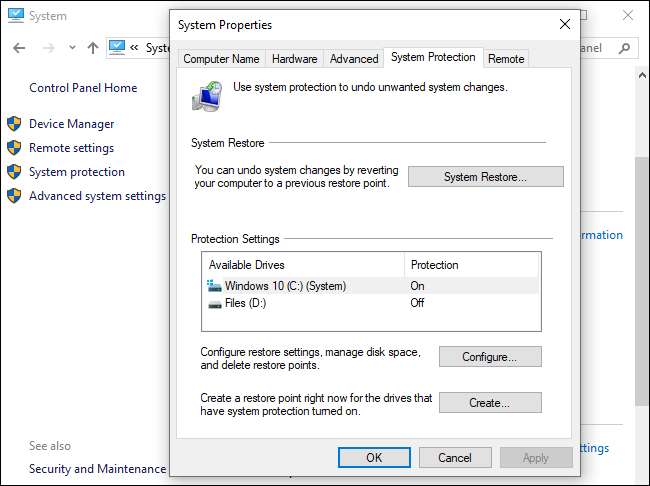Image resolution: width=650 pixels, height=486 pixels.
Task: Click the Device Manager shield icon
Action: [x=14, y=124]
